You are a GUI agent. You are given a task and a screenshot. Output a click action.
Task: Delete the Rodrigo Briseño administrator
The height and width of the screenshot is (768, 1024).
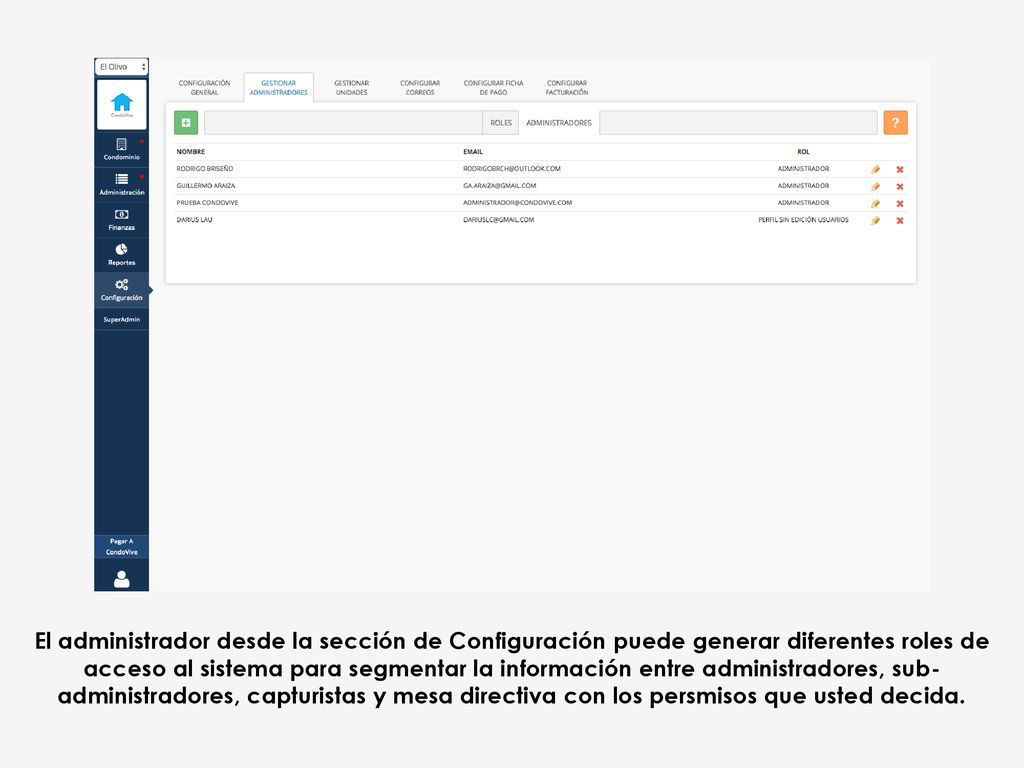900,169
